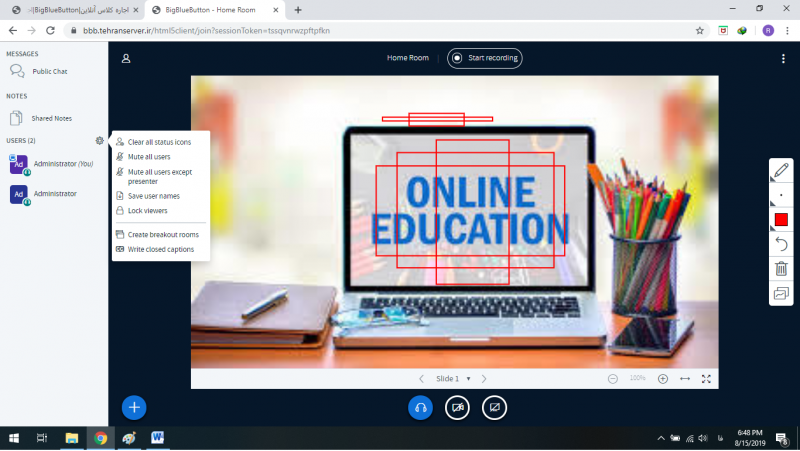Undo the last whiteboard annotation
Viewport: 800px width, 451px height.
click(x=781, y=244)
